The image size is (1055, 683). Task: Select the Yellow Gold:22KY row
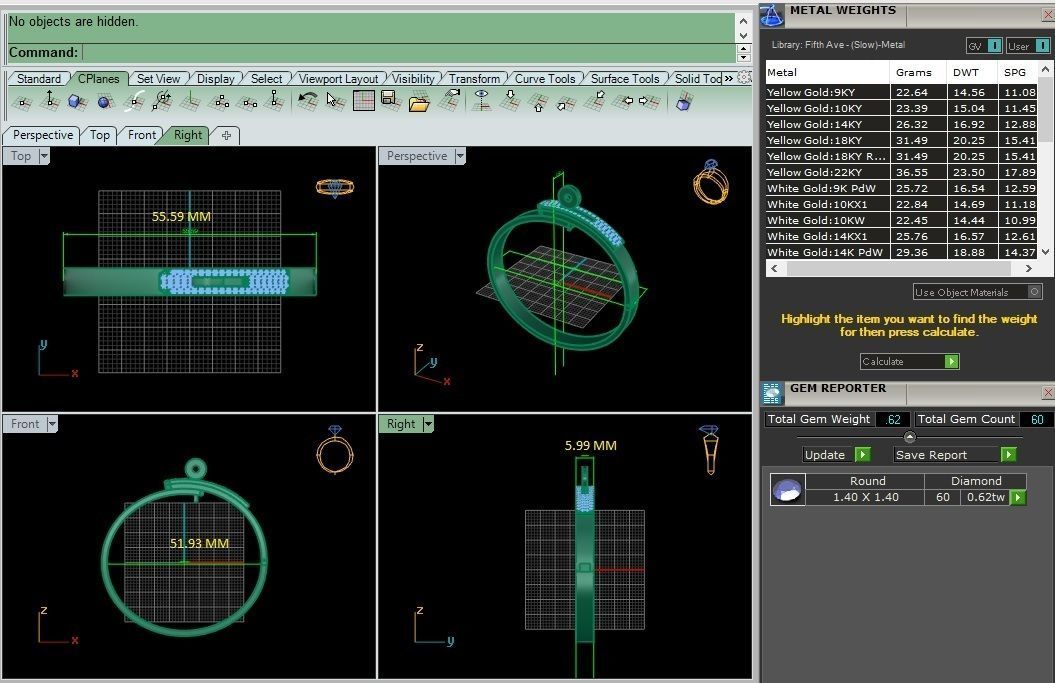[x=902, y=172]
